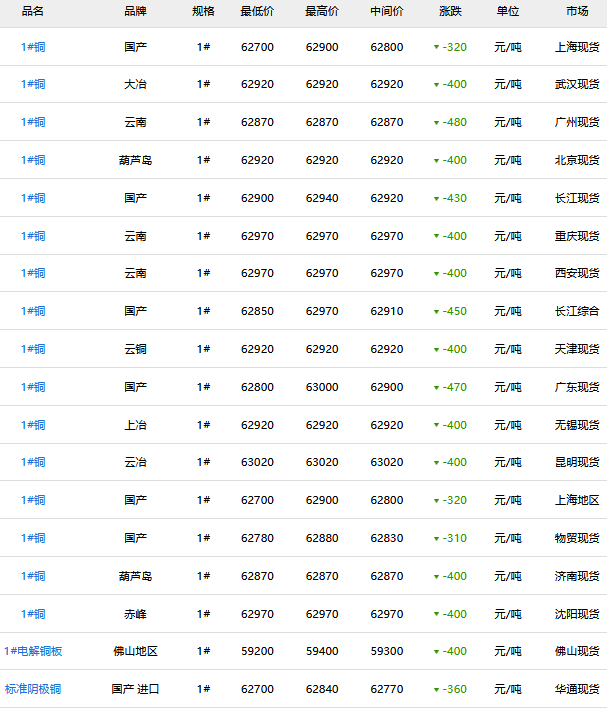The image size is (607, 711).
Task: Select the 1#铜 link for 沈阳现货
Action: click(x=33, y=614)
